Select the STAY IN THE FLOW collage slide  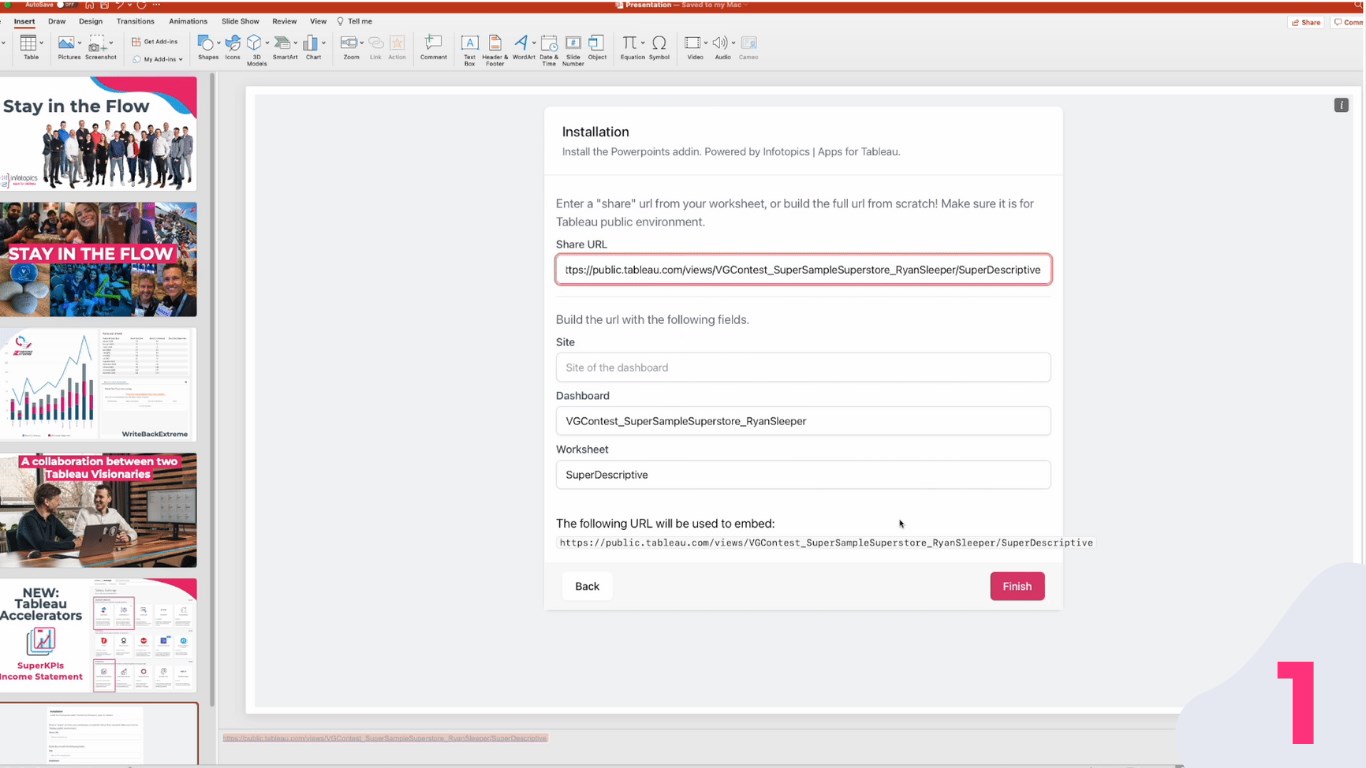[98, 260]
